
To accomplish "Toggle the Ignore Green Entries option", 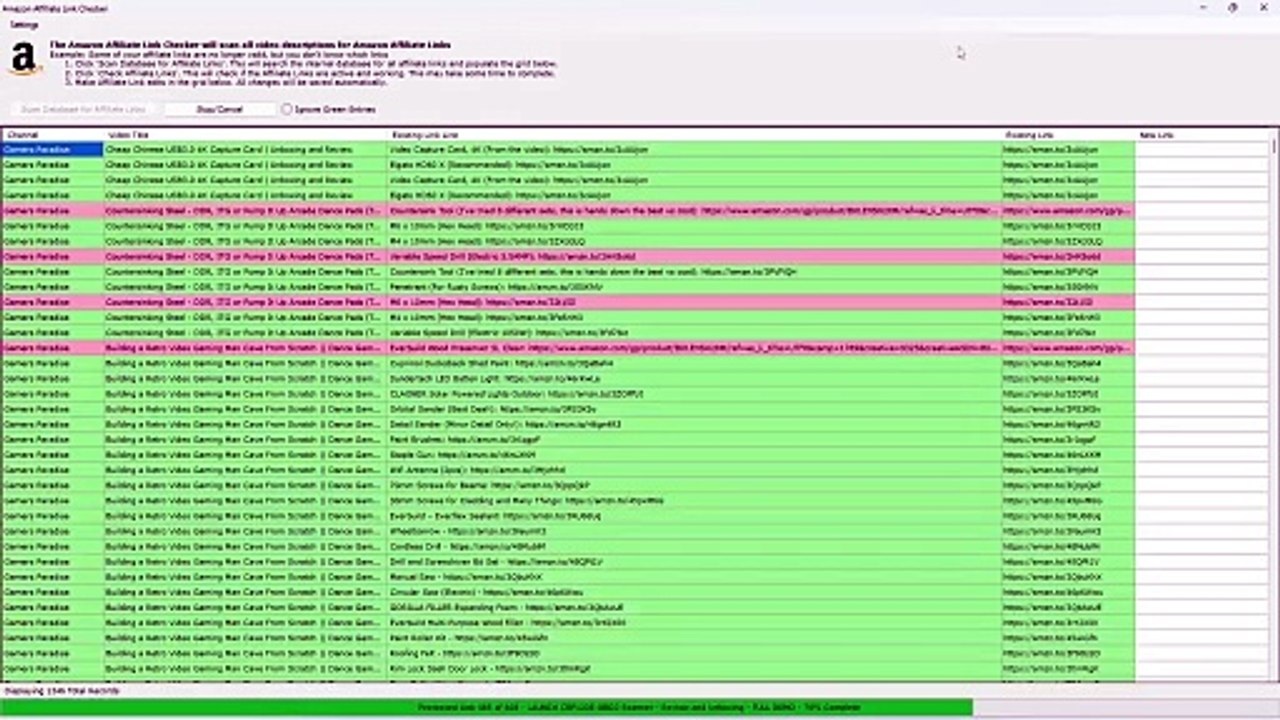I will click(328, 109).
